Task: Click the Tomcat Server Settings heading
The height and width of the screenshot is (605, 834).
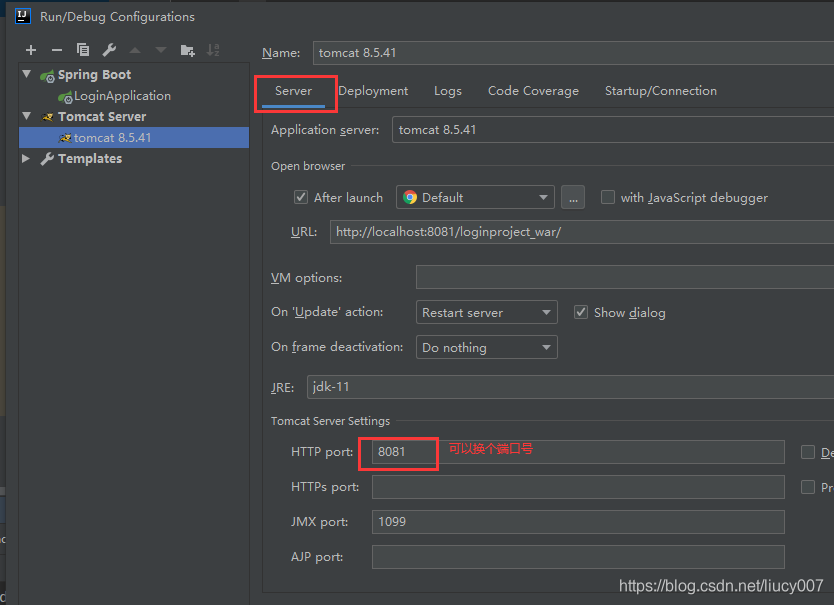Action: click(x=330, y=421)
